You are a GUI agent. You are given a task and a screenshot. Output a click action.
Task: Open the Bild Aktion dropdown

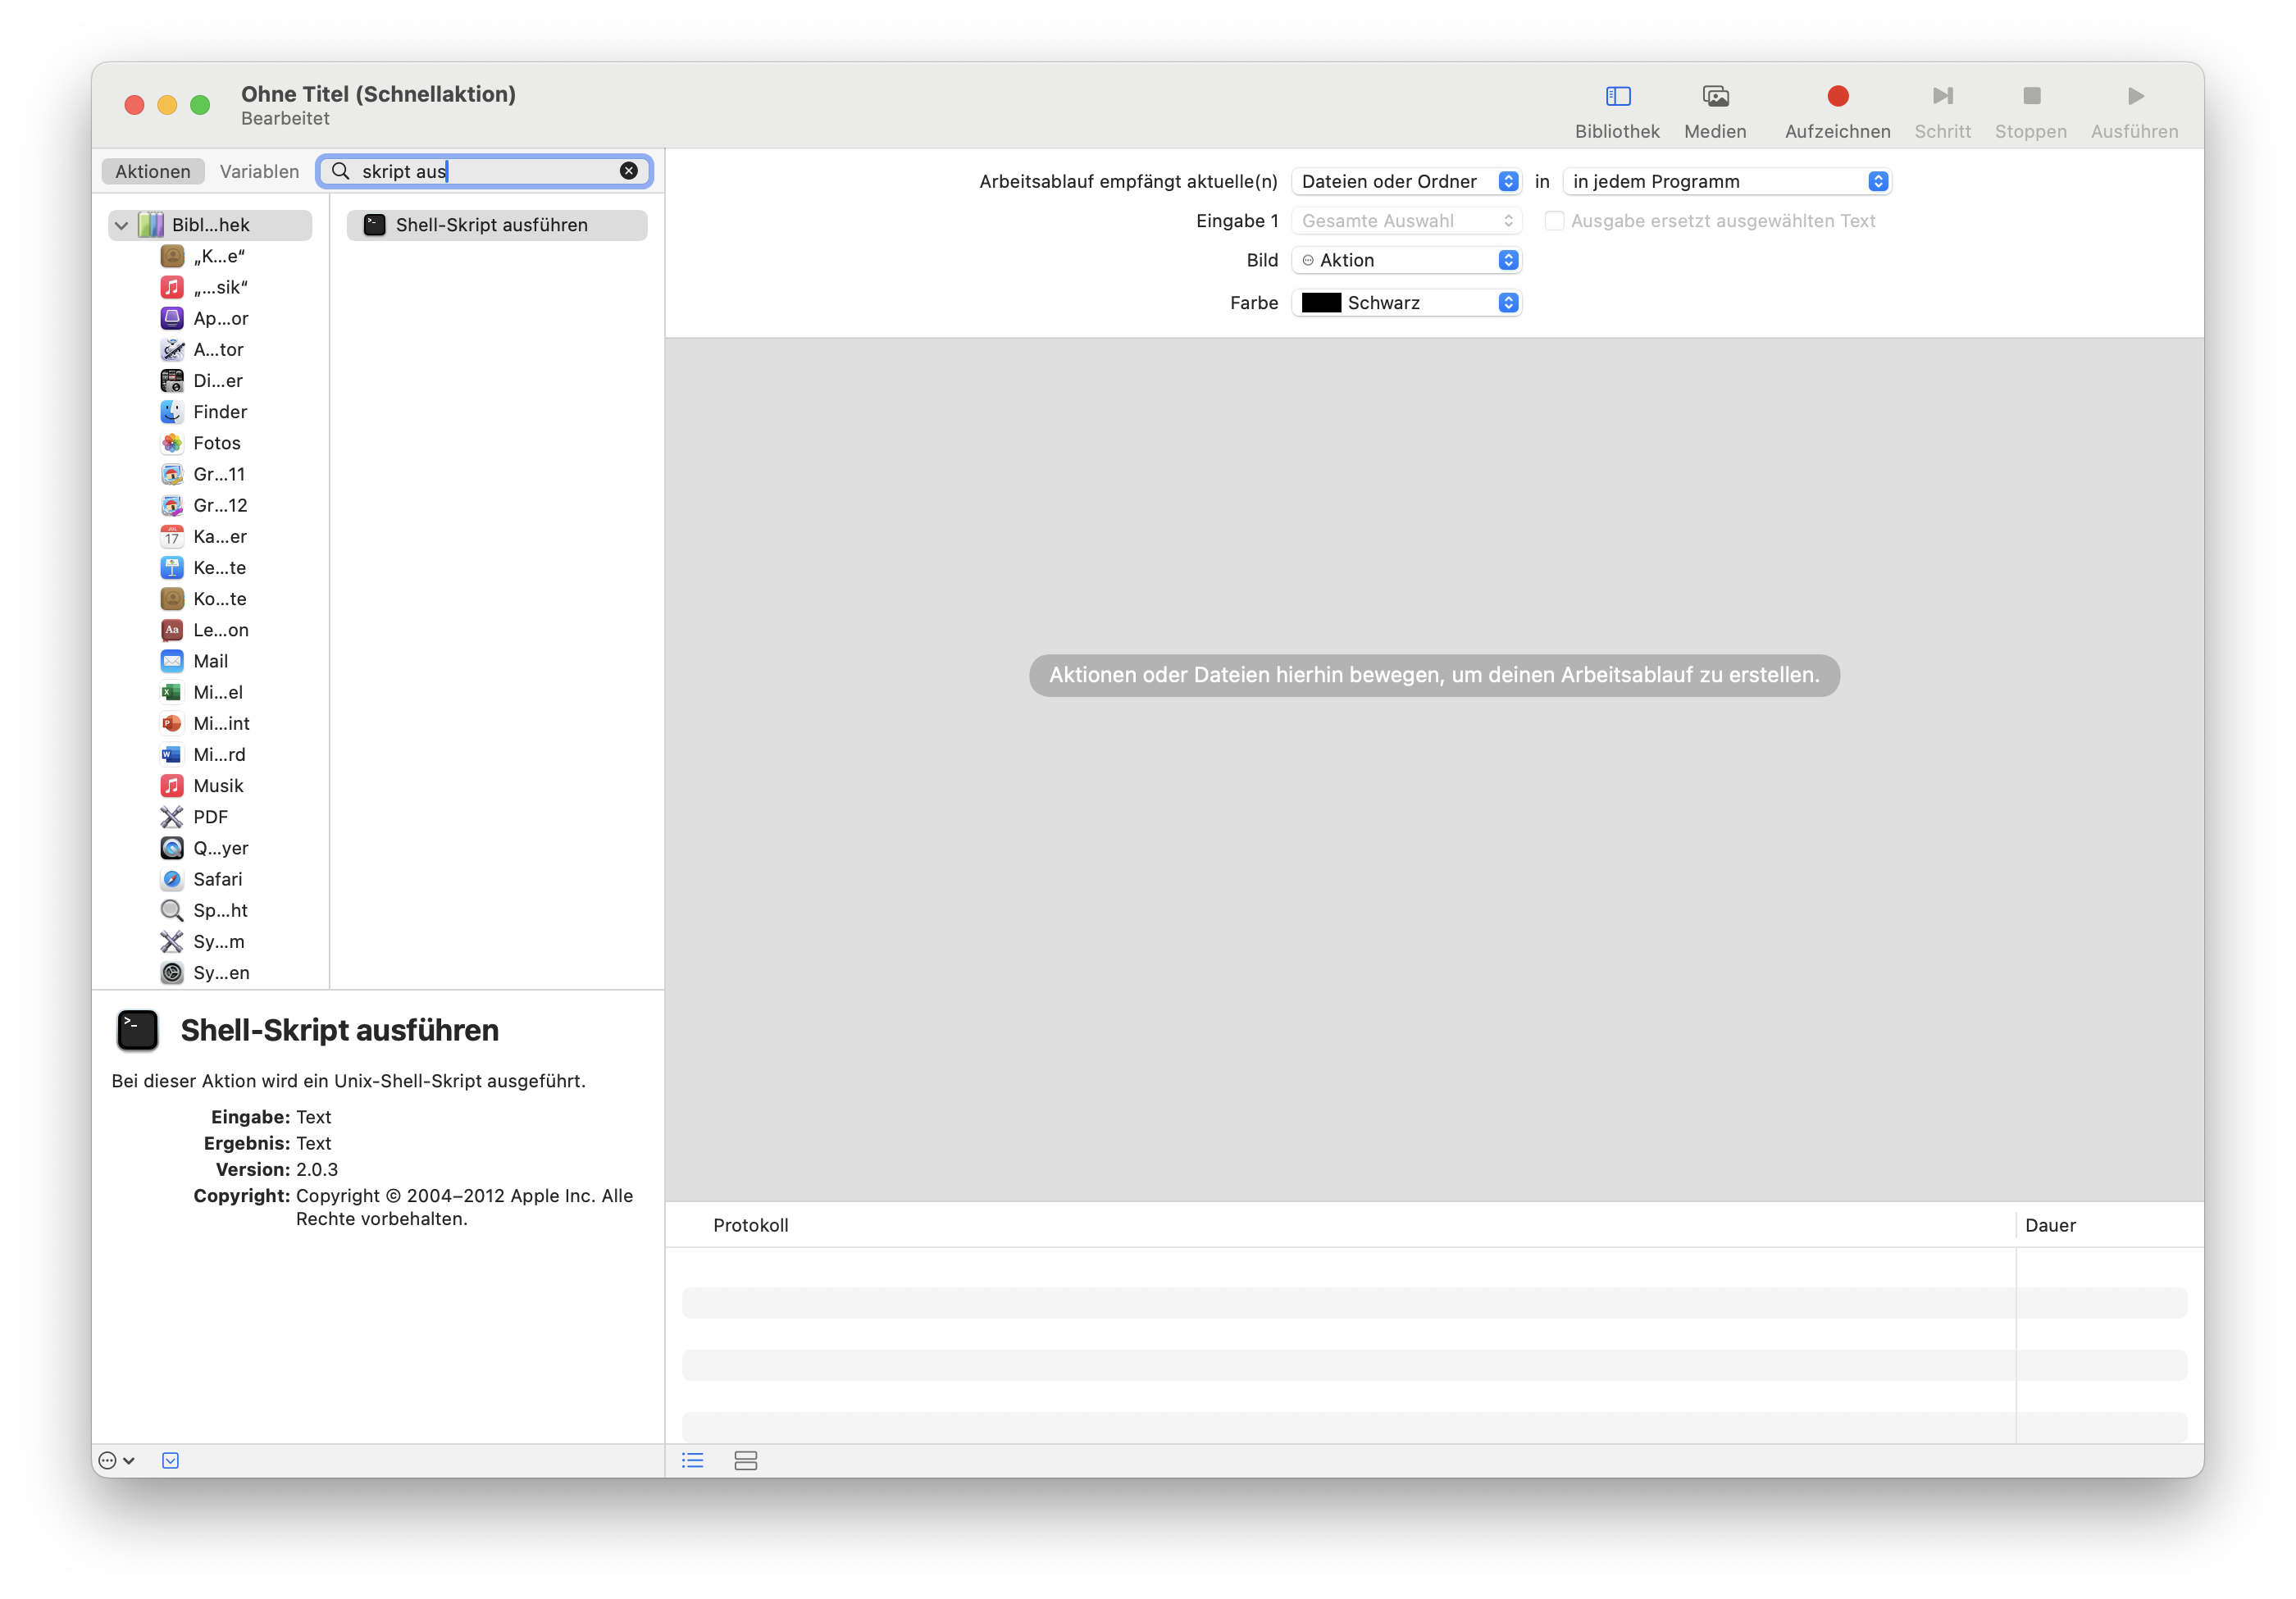tap(1406, 260)
